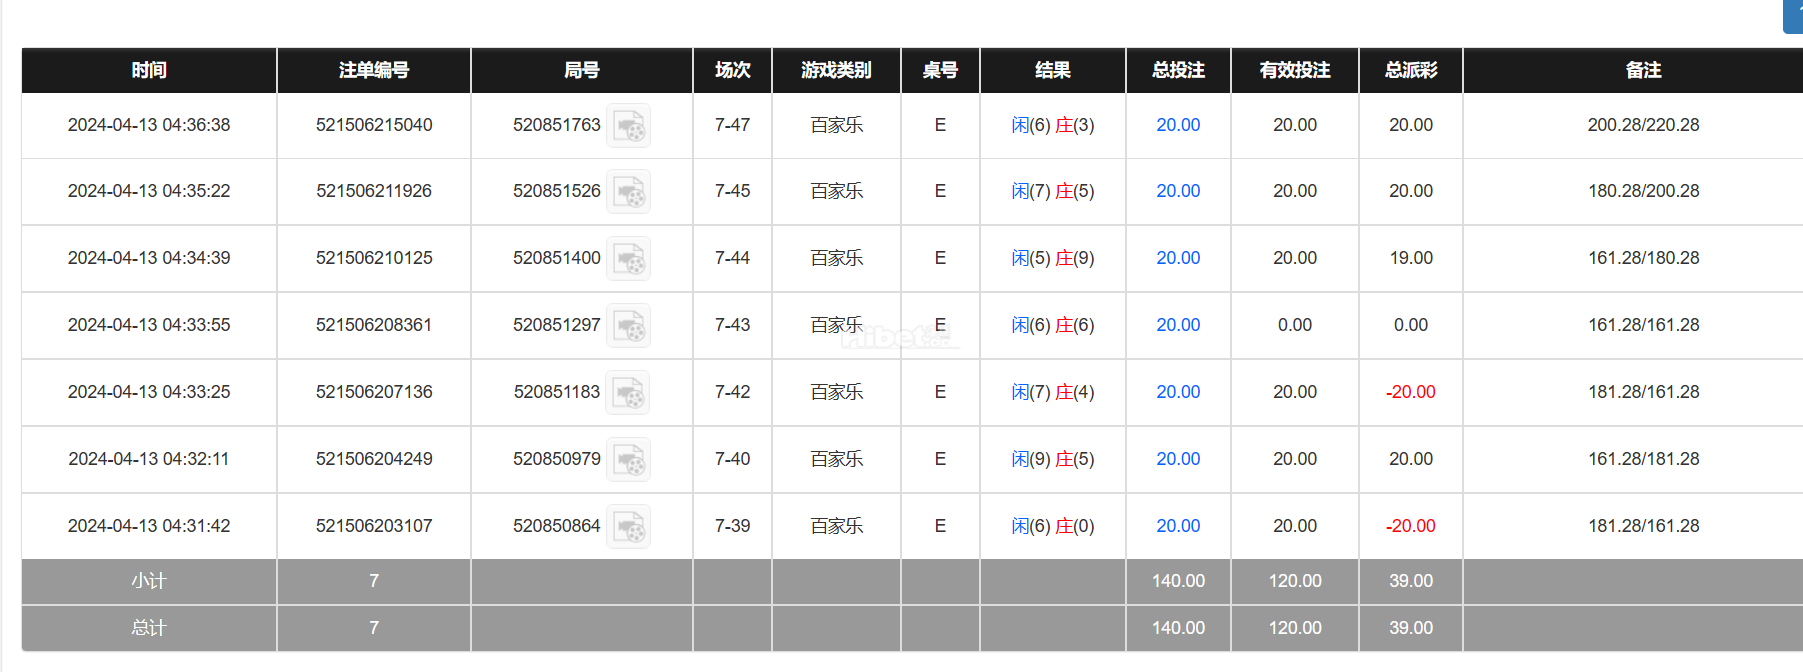This screenshot has height=672, width=1803.
Task: Select bet number 521506215040 cell
Action: pos(374,125)
